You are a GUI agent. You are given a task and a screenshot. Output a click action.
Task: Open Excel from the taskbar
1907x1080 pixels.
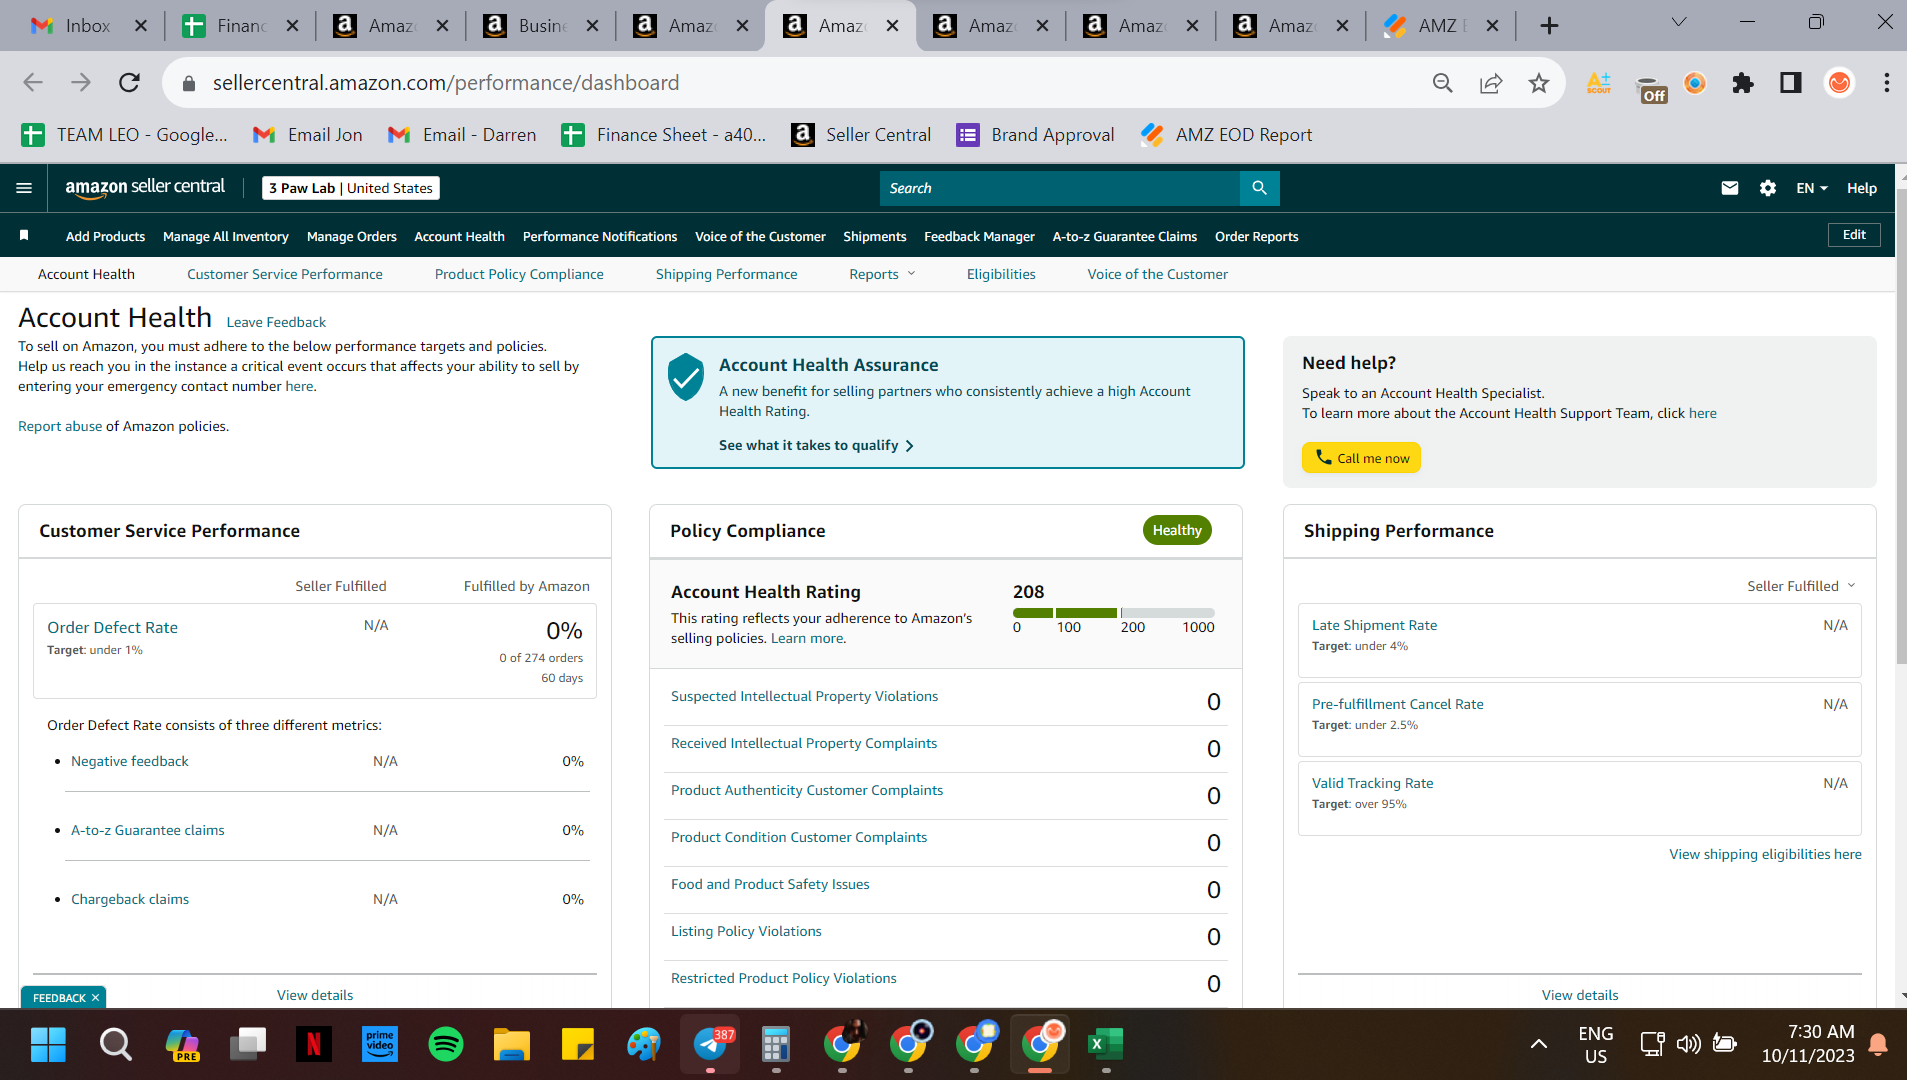[1105, 1044]
